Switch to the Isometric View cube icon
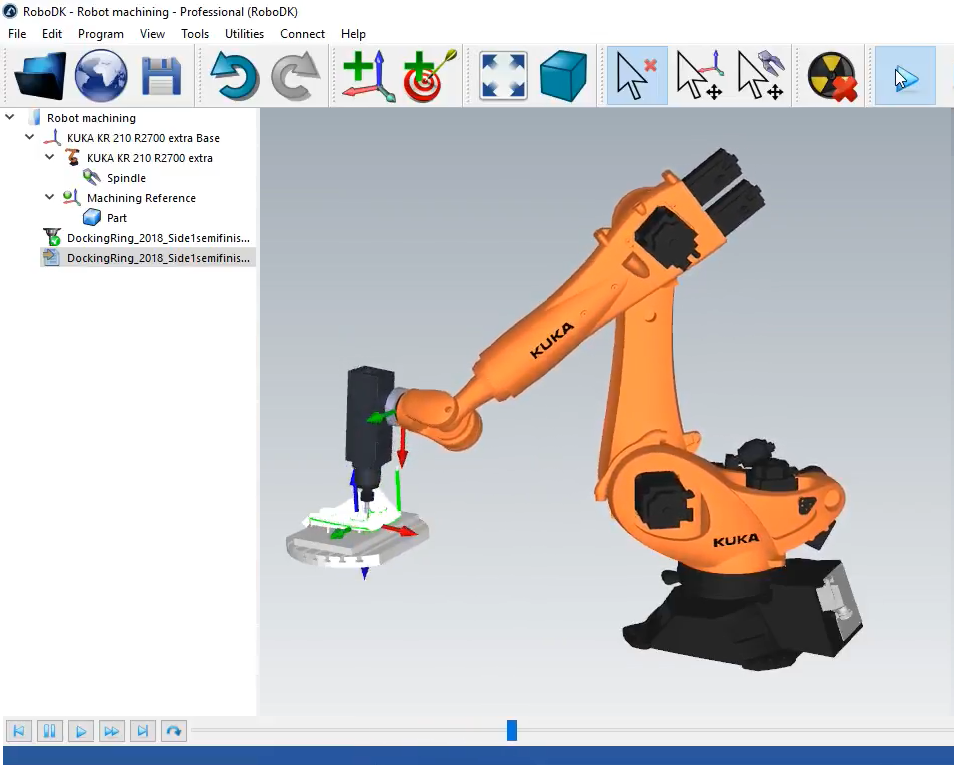Viewport: 954px width, 765px height. point(563,75)
